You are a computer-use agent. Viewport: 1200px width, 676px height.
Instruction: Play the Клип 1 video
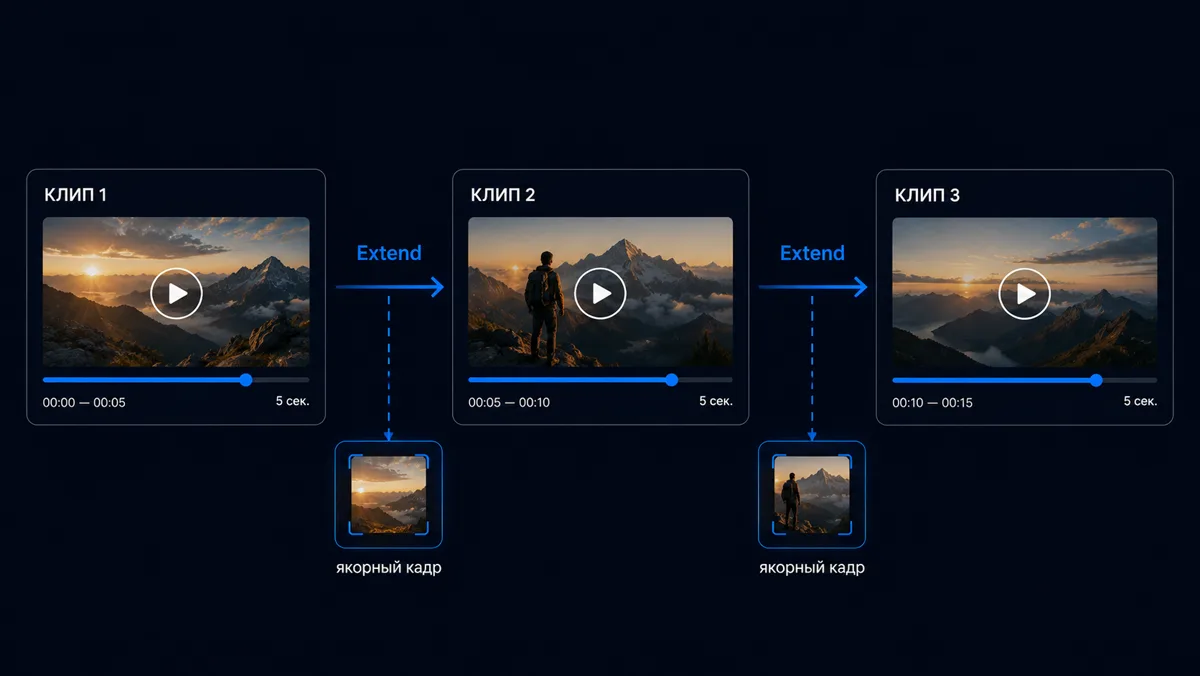coord(177,293)
